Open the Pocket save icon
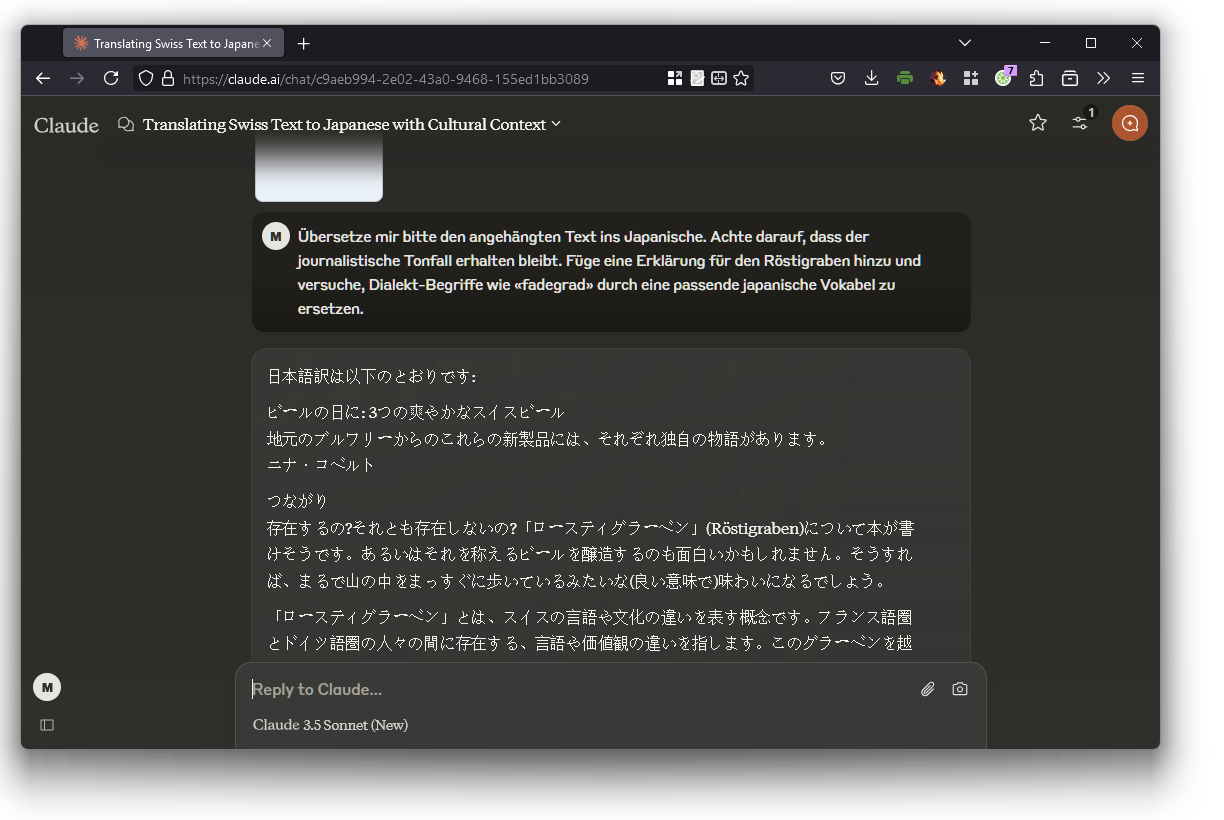 point(838,78)
